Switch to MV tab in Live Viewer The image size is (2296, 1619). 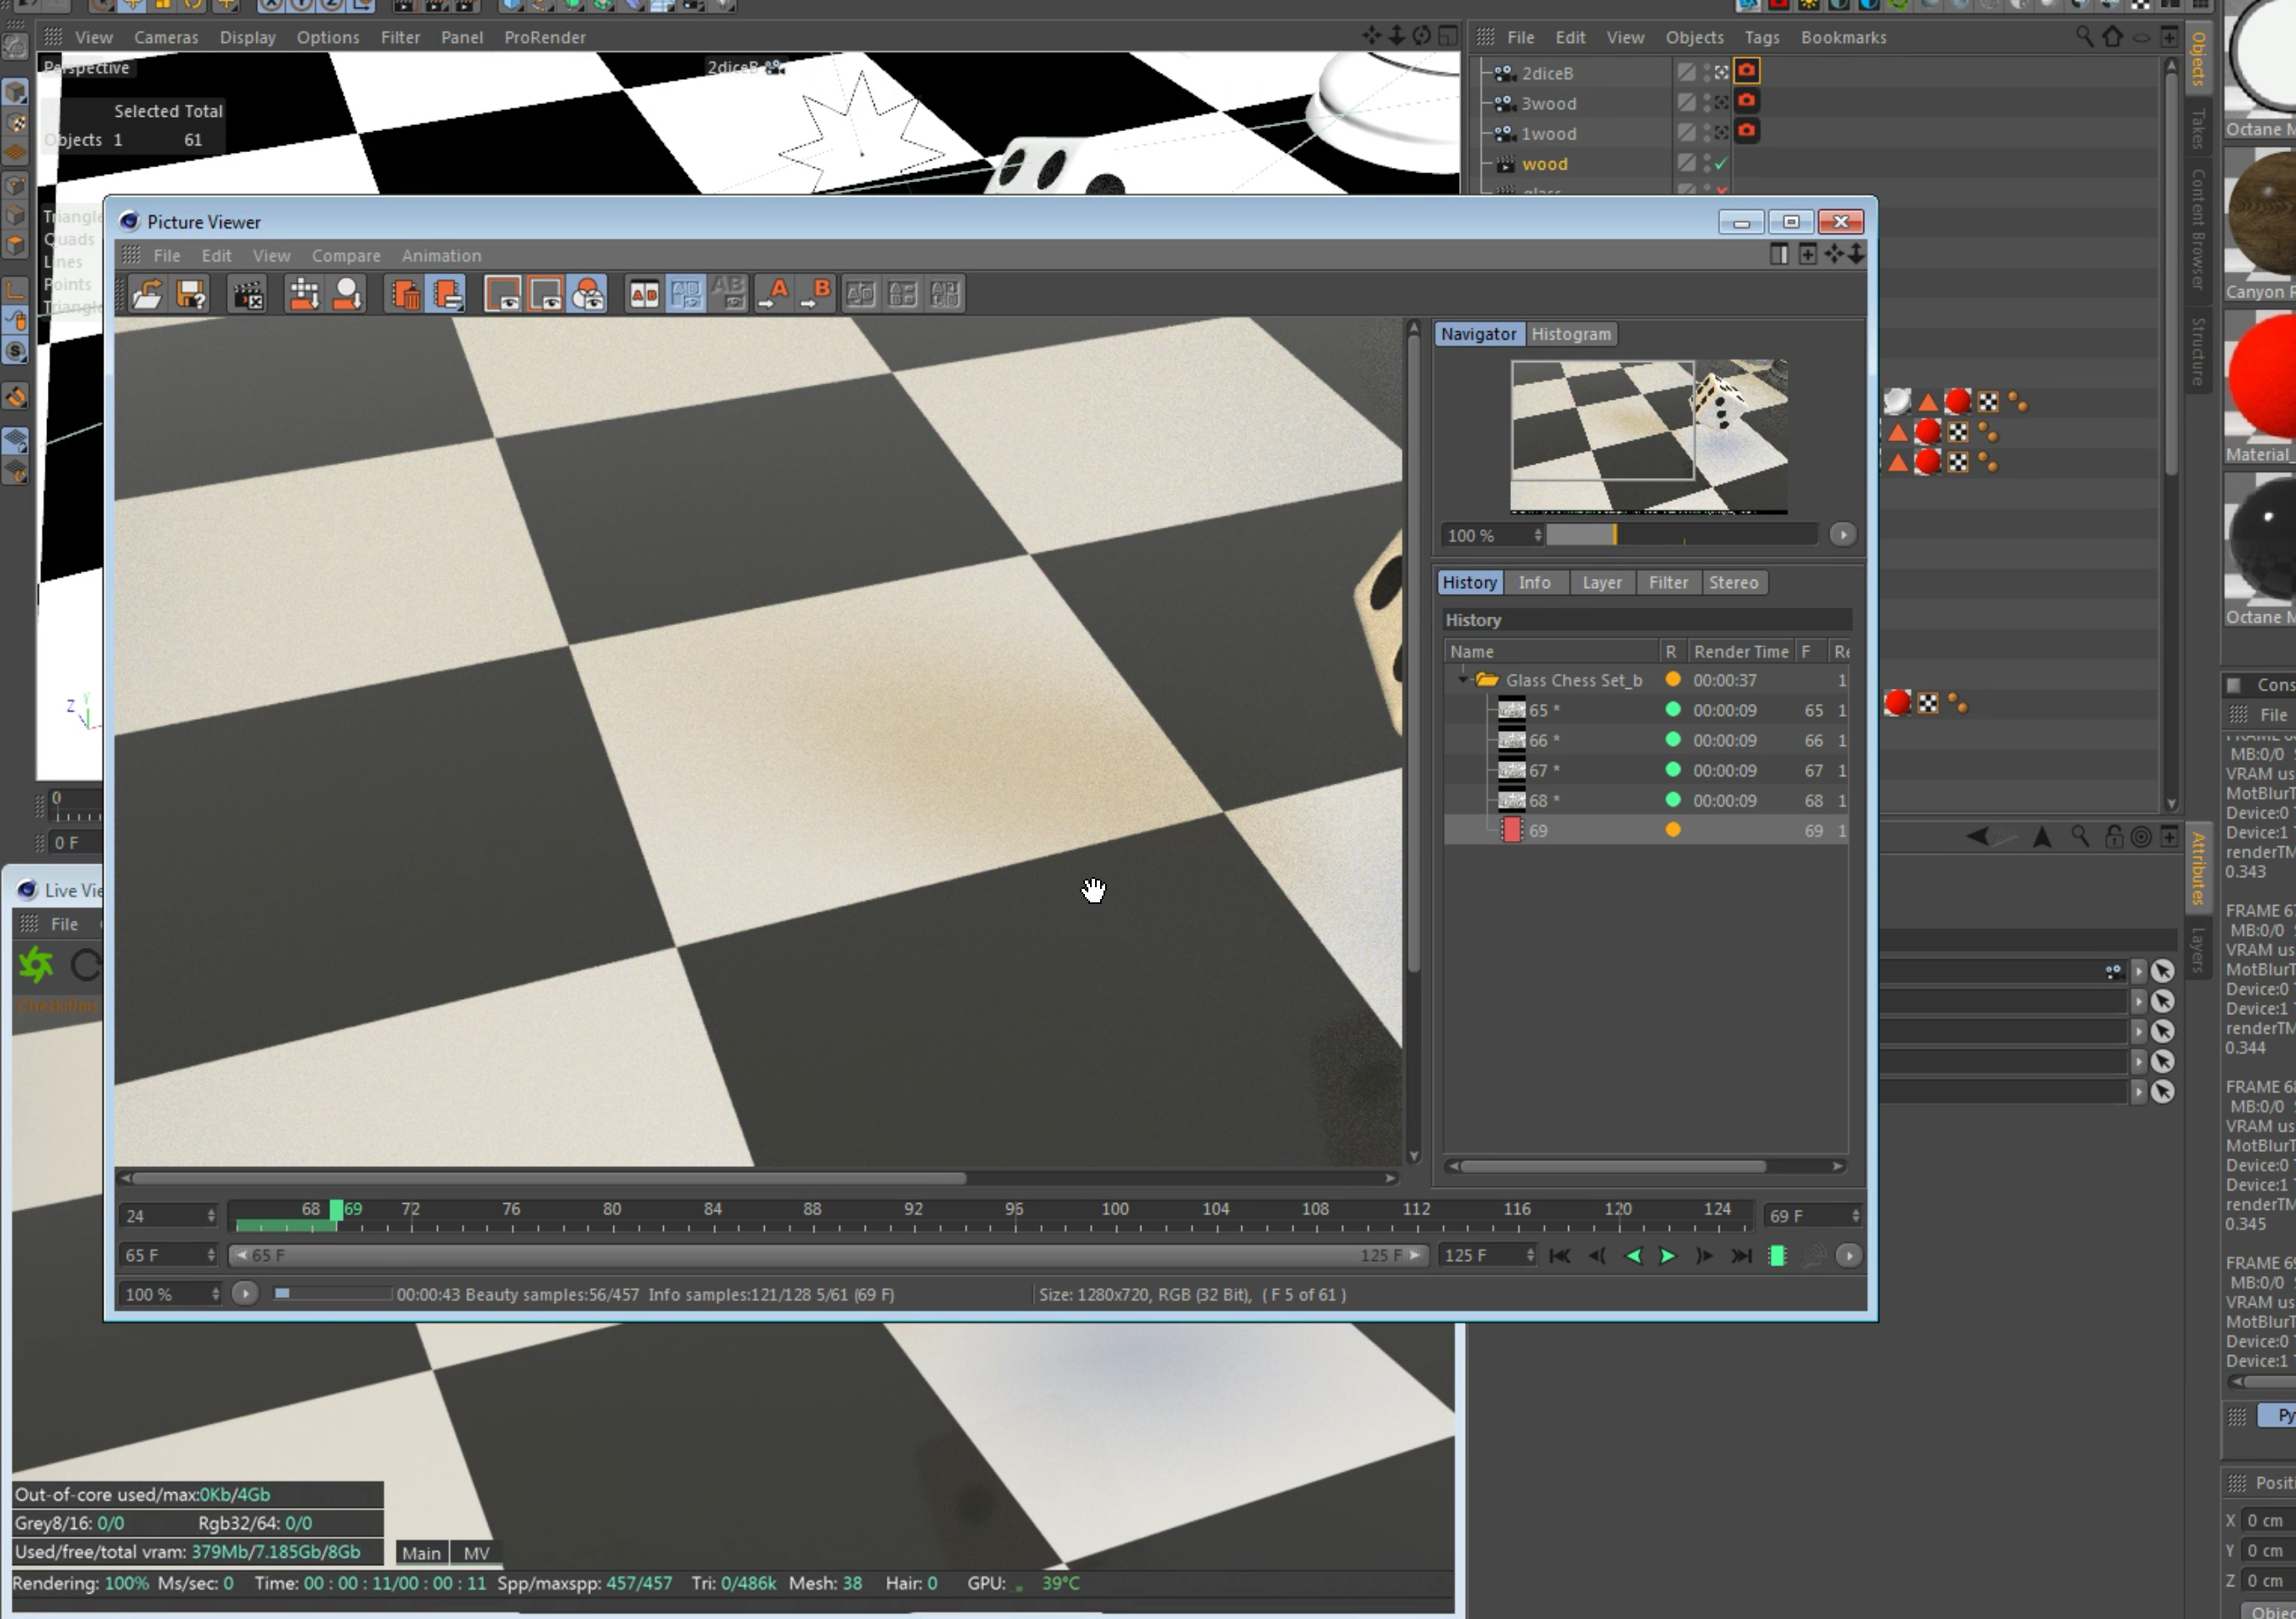pyautogui.click(x=476, y=1553)
